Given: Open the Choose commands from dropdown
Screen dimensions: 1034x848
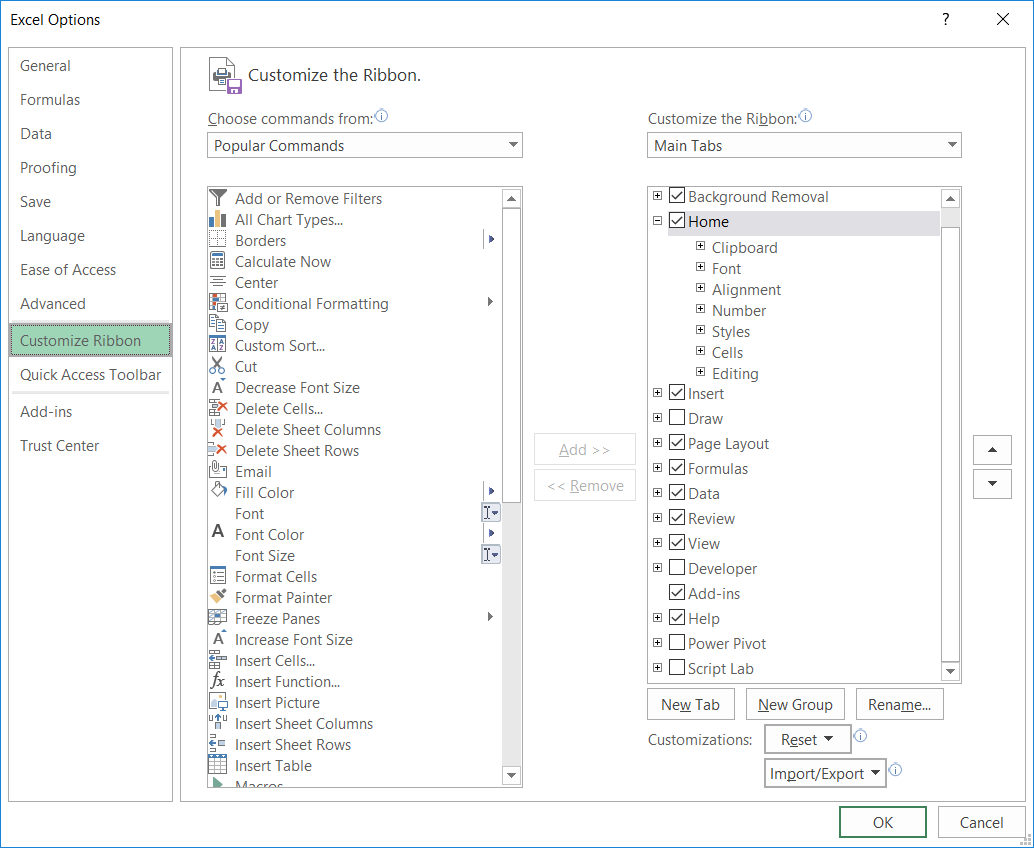Looking at the screenshot, I should point(365,145).
